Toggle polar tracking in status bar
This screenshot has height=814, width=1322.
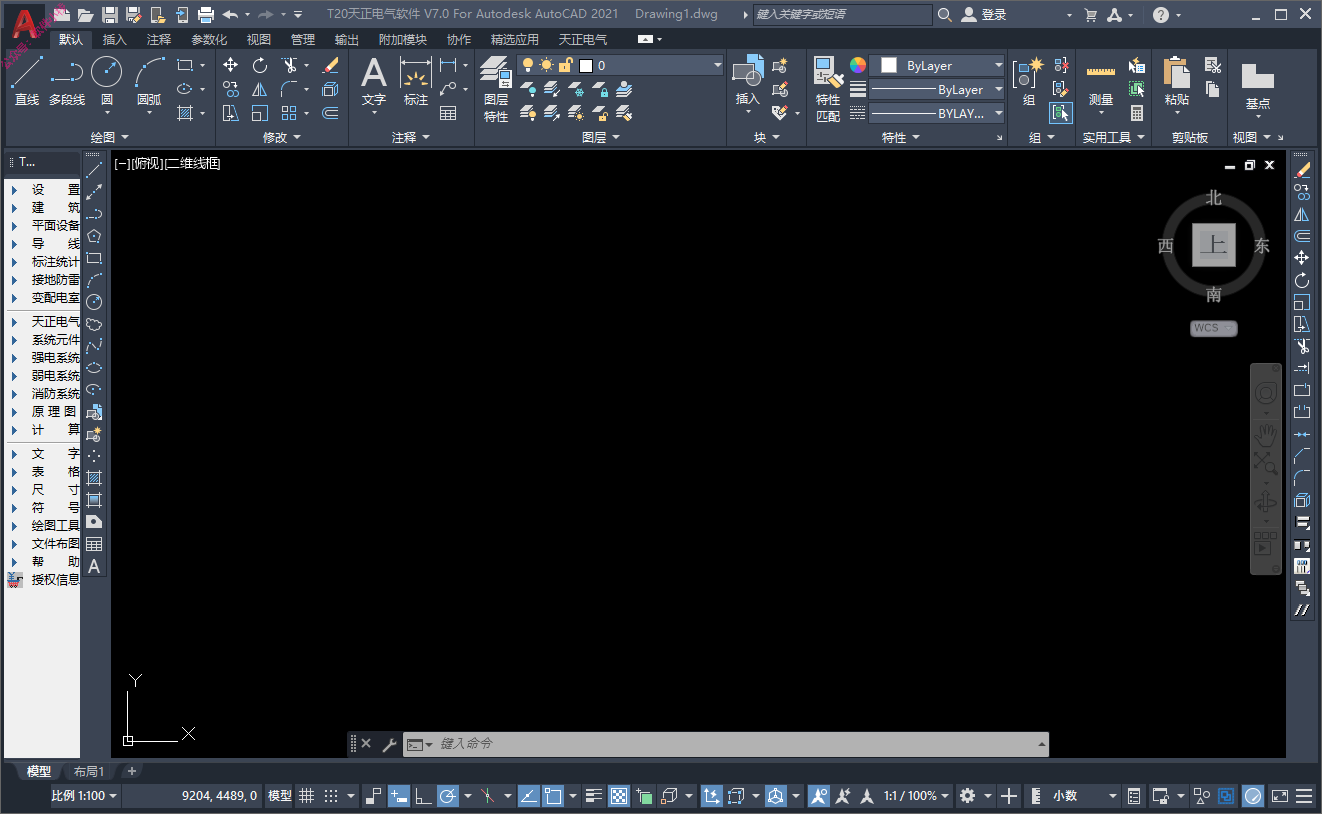pyautogui.click(x=448, y=796)
